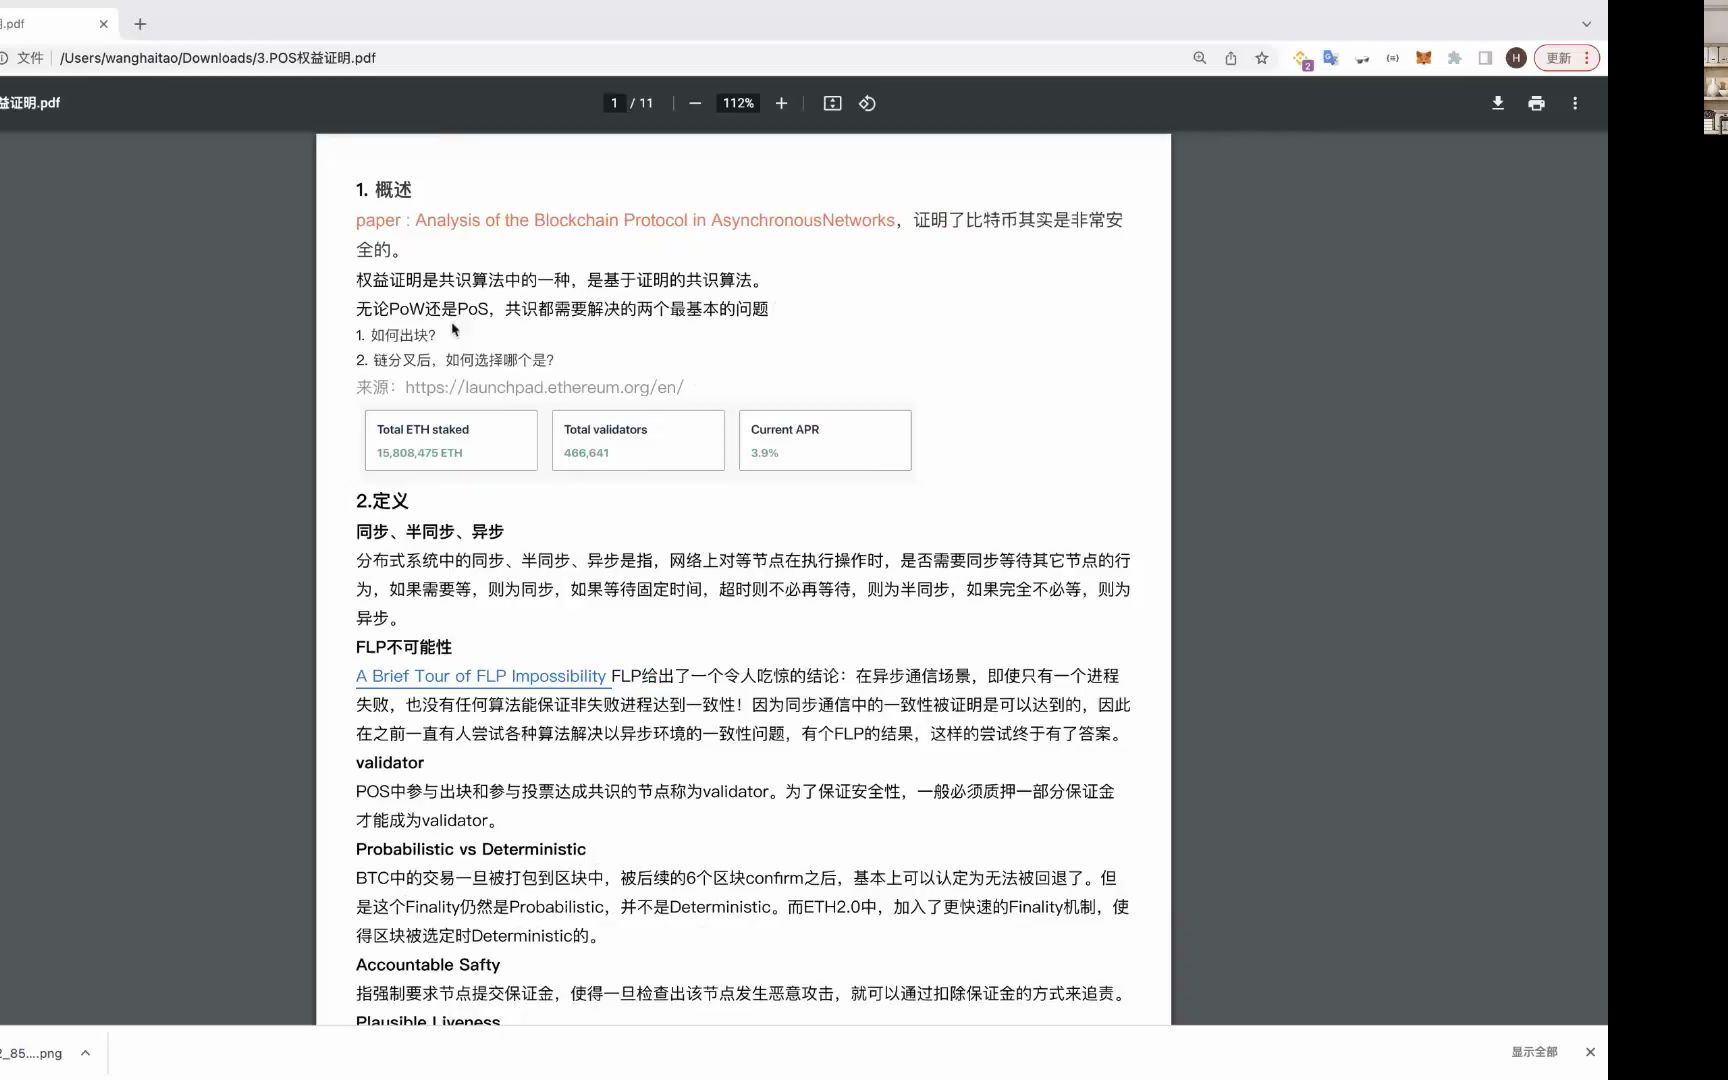
Task: Open the Extensions puzzle-piece menu
Action: point(1455,58)
